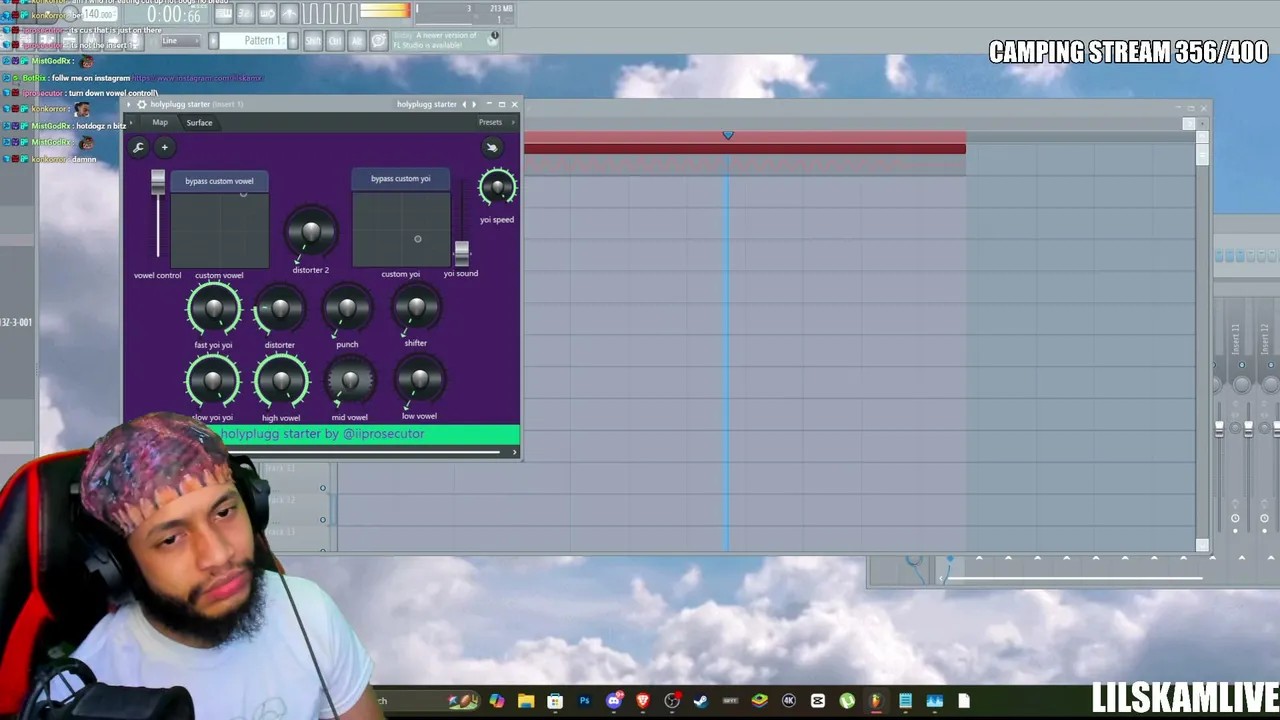Click the plus add-control icon in the plugin
The width and height of the screenshot is (1280, 720).
click(165, 148)
